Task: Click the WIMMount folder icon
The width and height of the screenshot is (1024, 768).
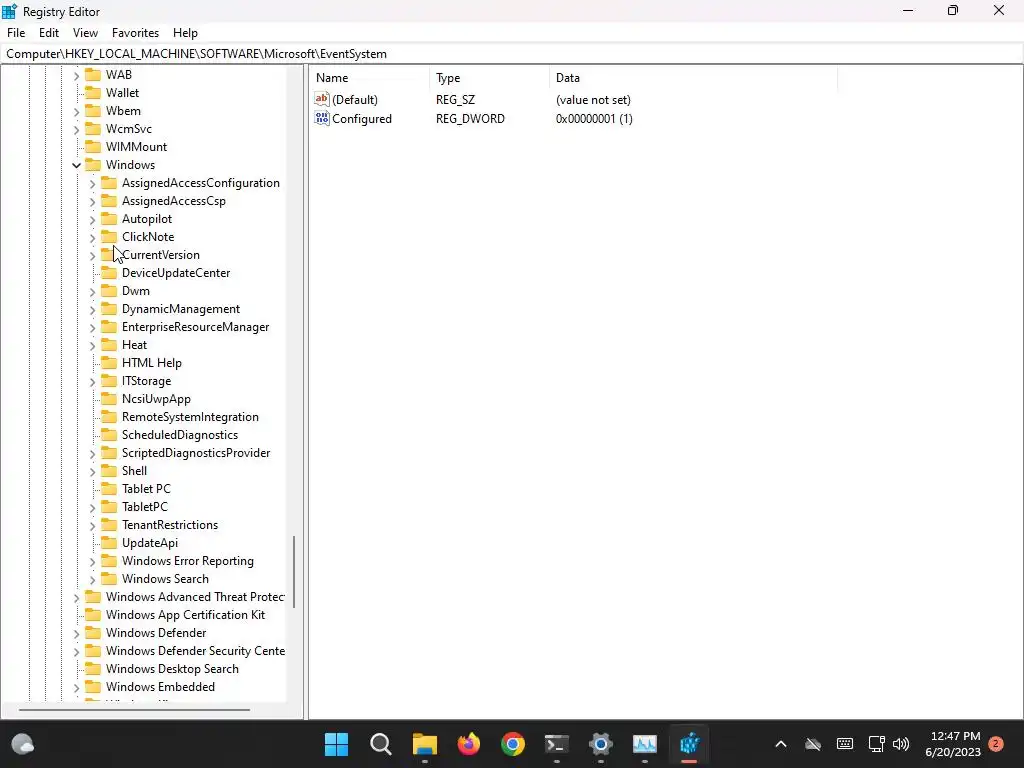Action: point(93,147)
